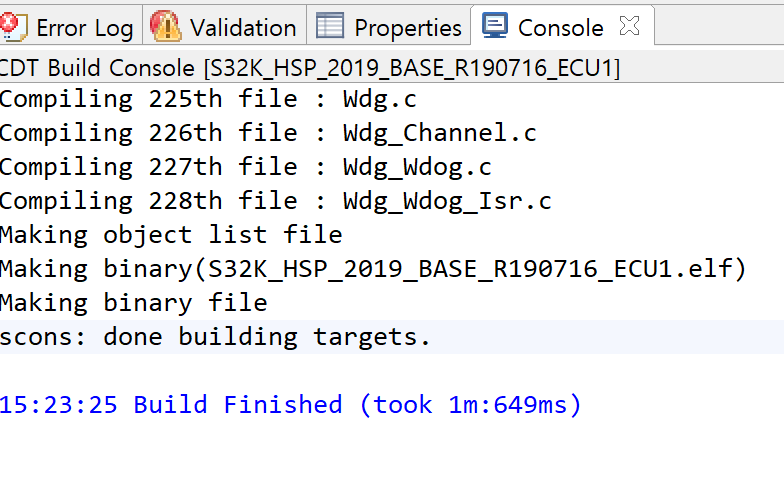Viewport: 784px width, 488px height.
Task: Click the Wdg_Wdog_Isr.c compile line
Action: point(275,201)
